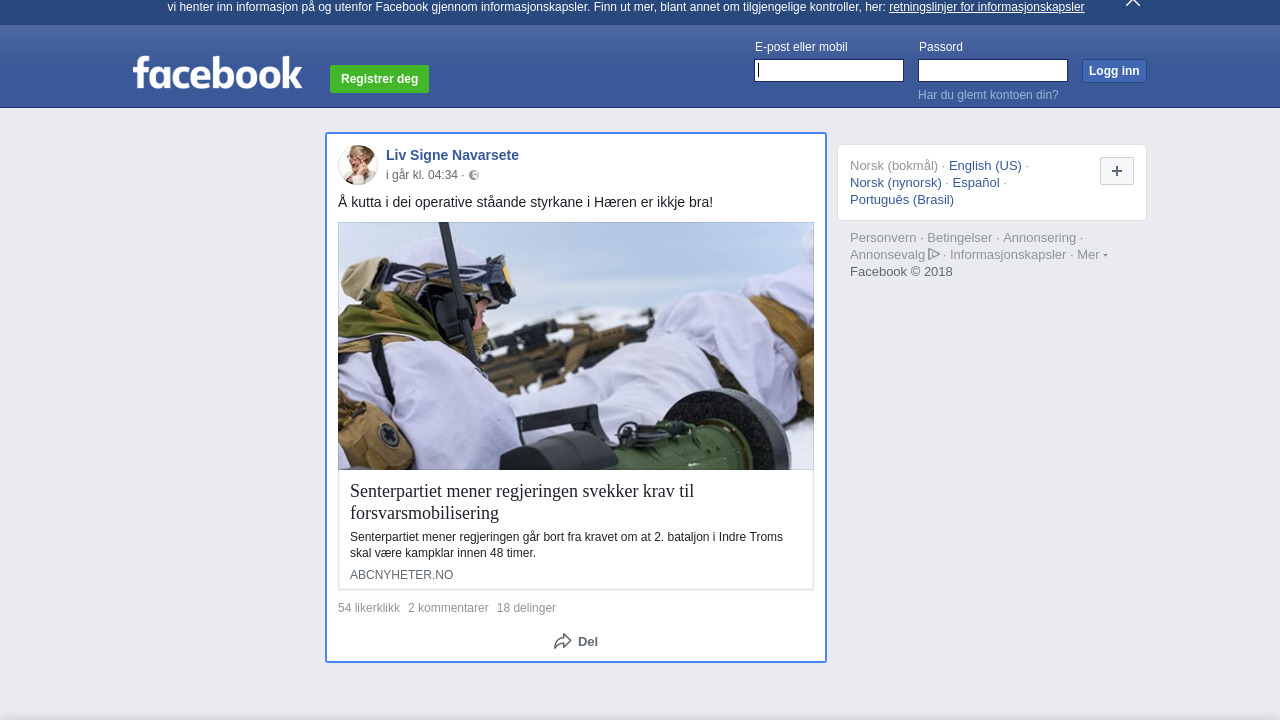Open the Informasjonskapsler footer link

[x=1008, y=255]
